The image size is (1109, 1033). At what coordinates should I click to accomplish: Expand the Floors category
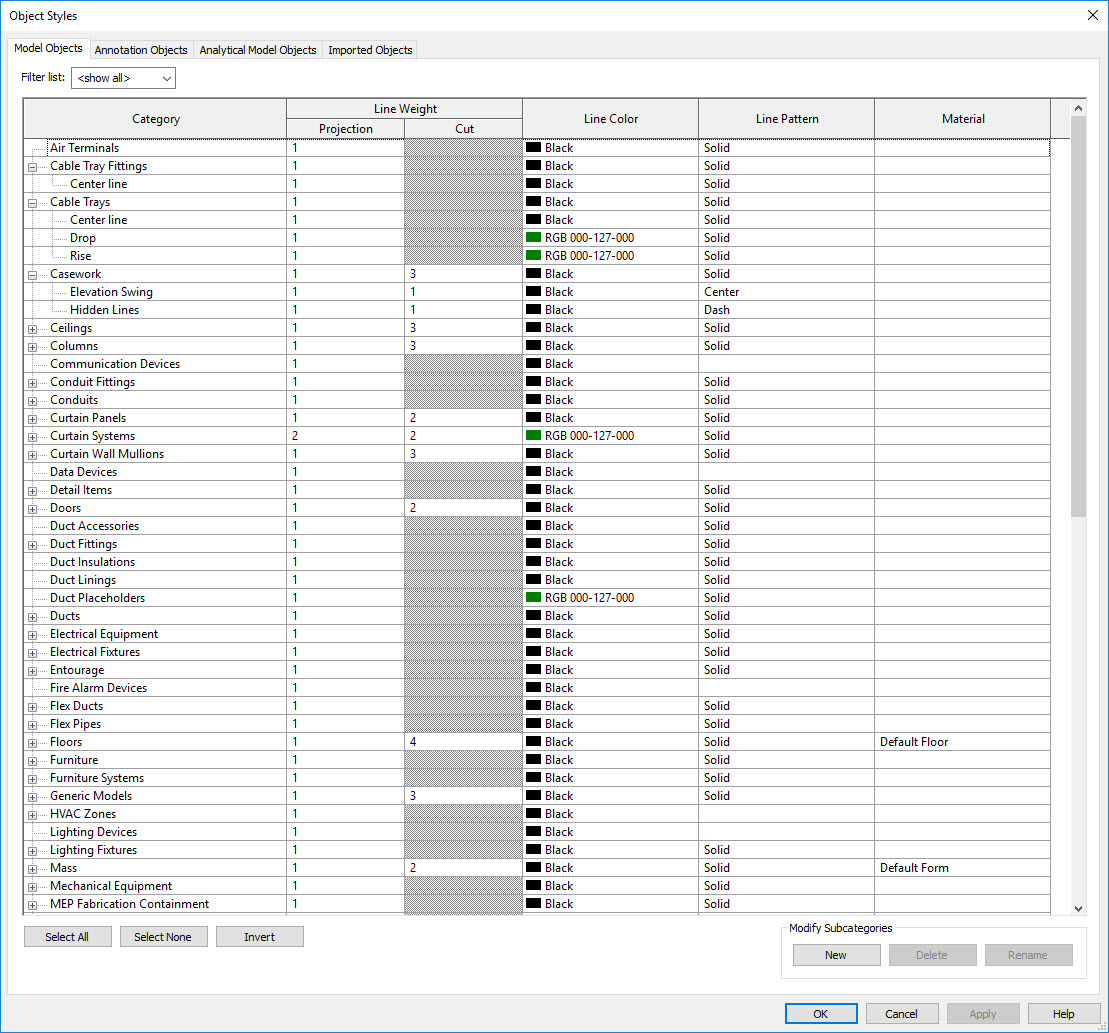click(31, 741)
